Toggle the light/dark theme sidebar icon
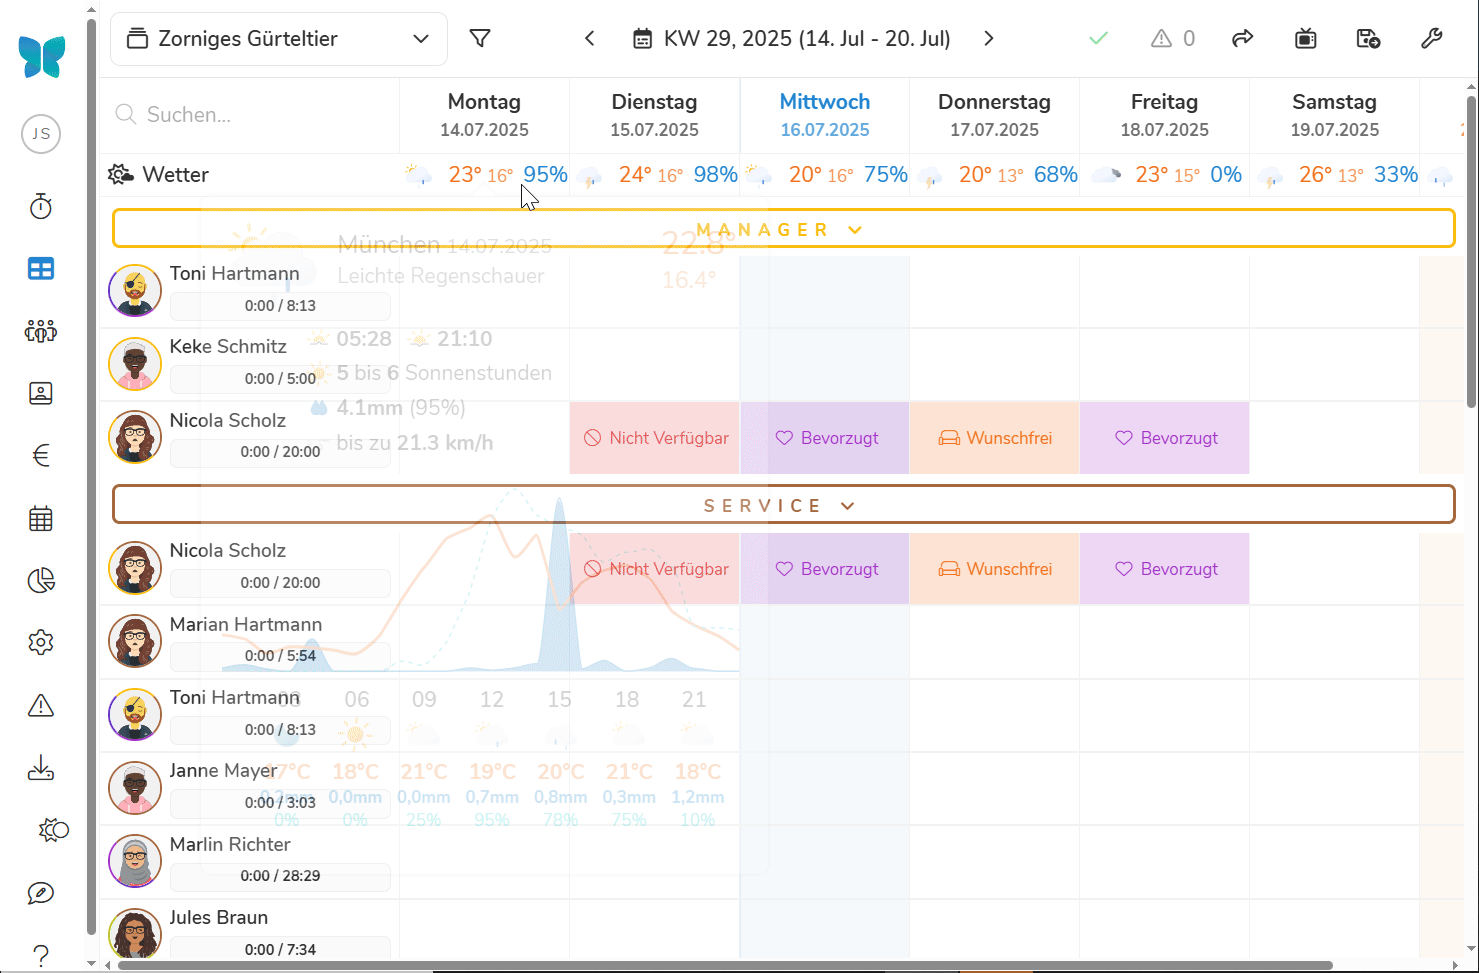The height and width of the screenshot is (973, 1479). click(x=53, y=830)
